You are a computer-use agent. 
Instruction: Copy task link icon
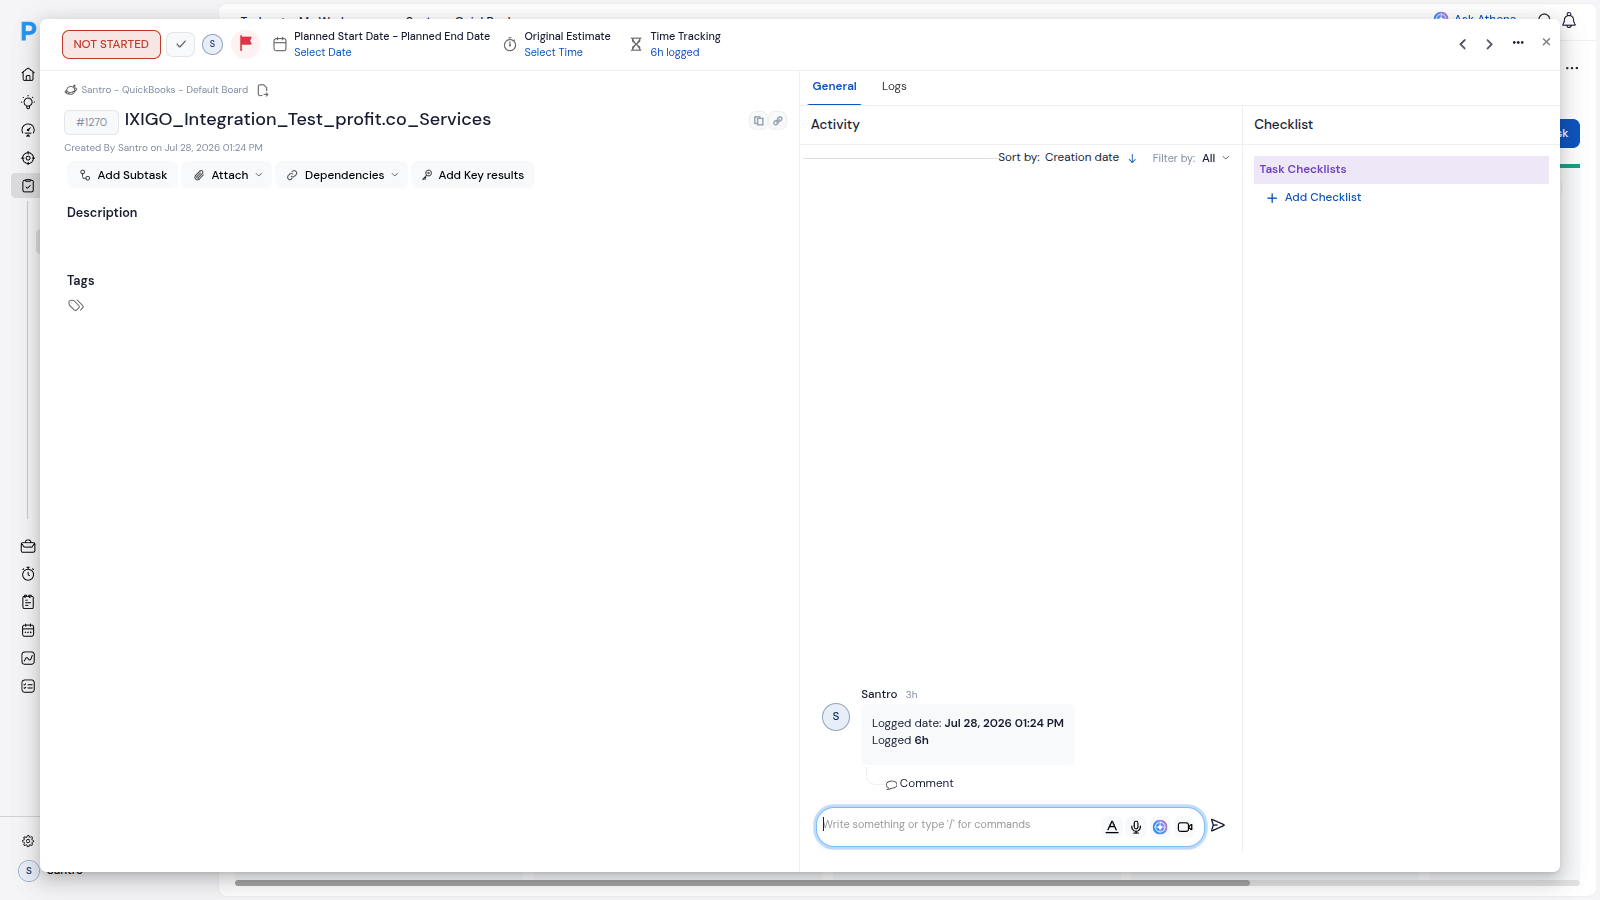pyautogui.click(x=778, y=121)
